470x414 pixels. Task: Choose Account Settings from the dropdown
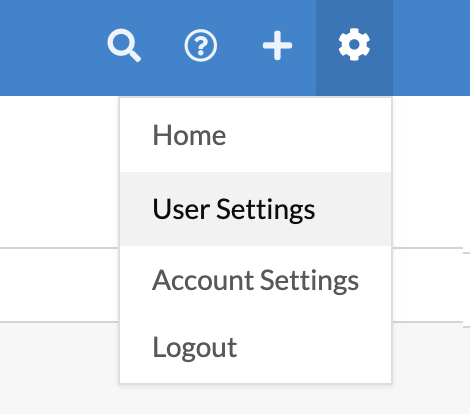pos(255,280)
